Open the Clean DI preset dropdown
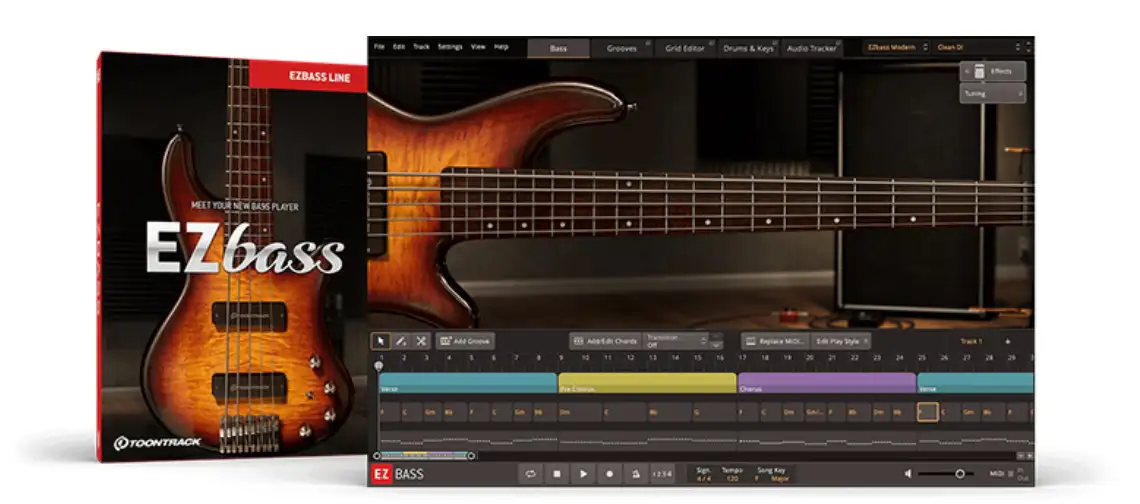Image resolution: width=1140 pixels, height=504 pixels. (979, 47)
